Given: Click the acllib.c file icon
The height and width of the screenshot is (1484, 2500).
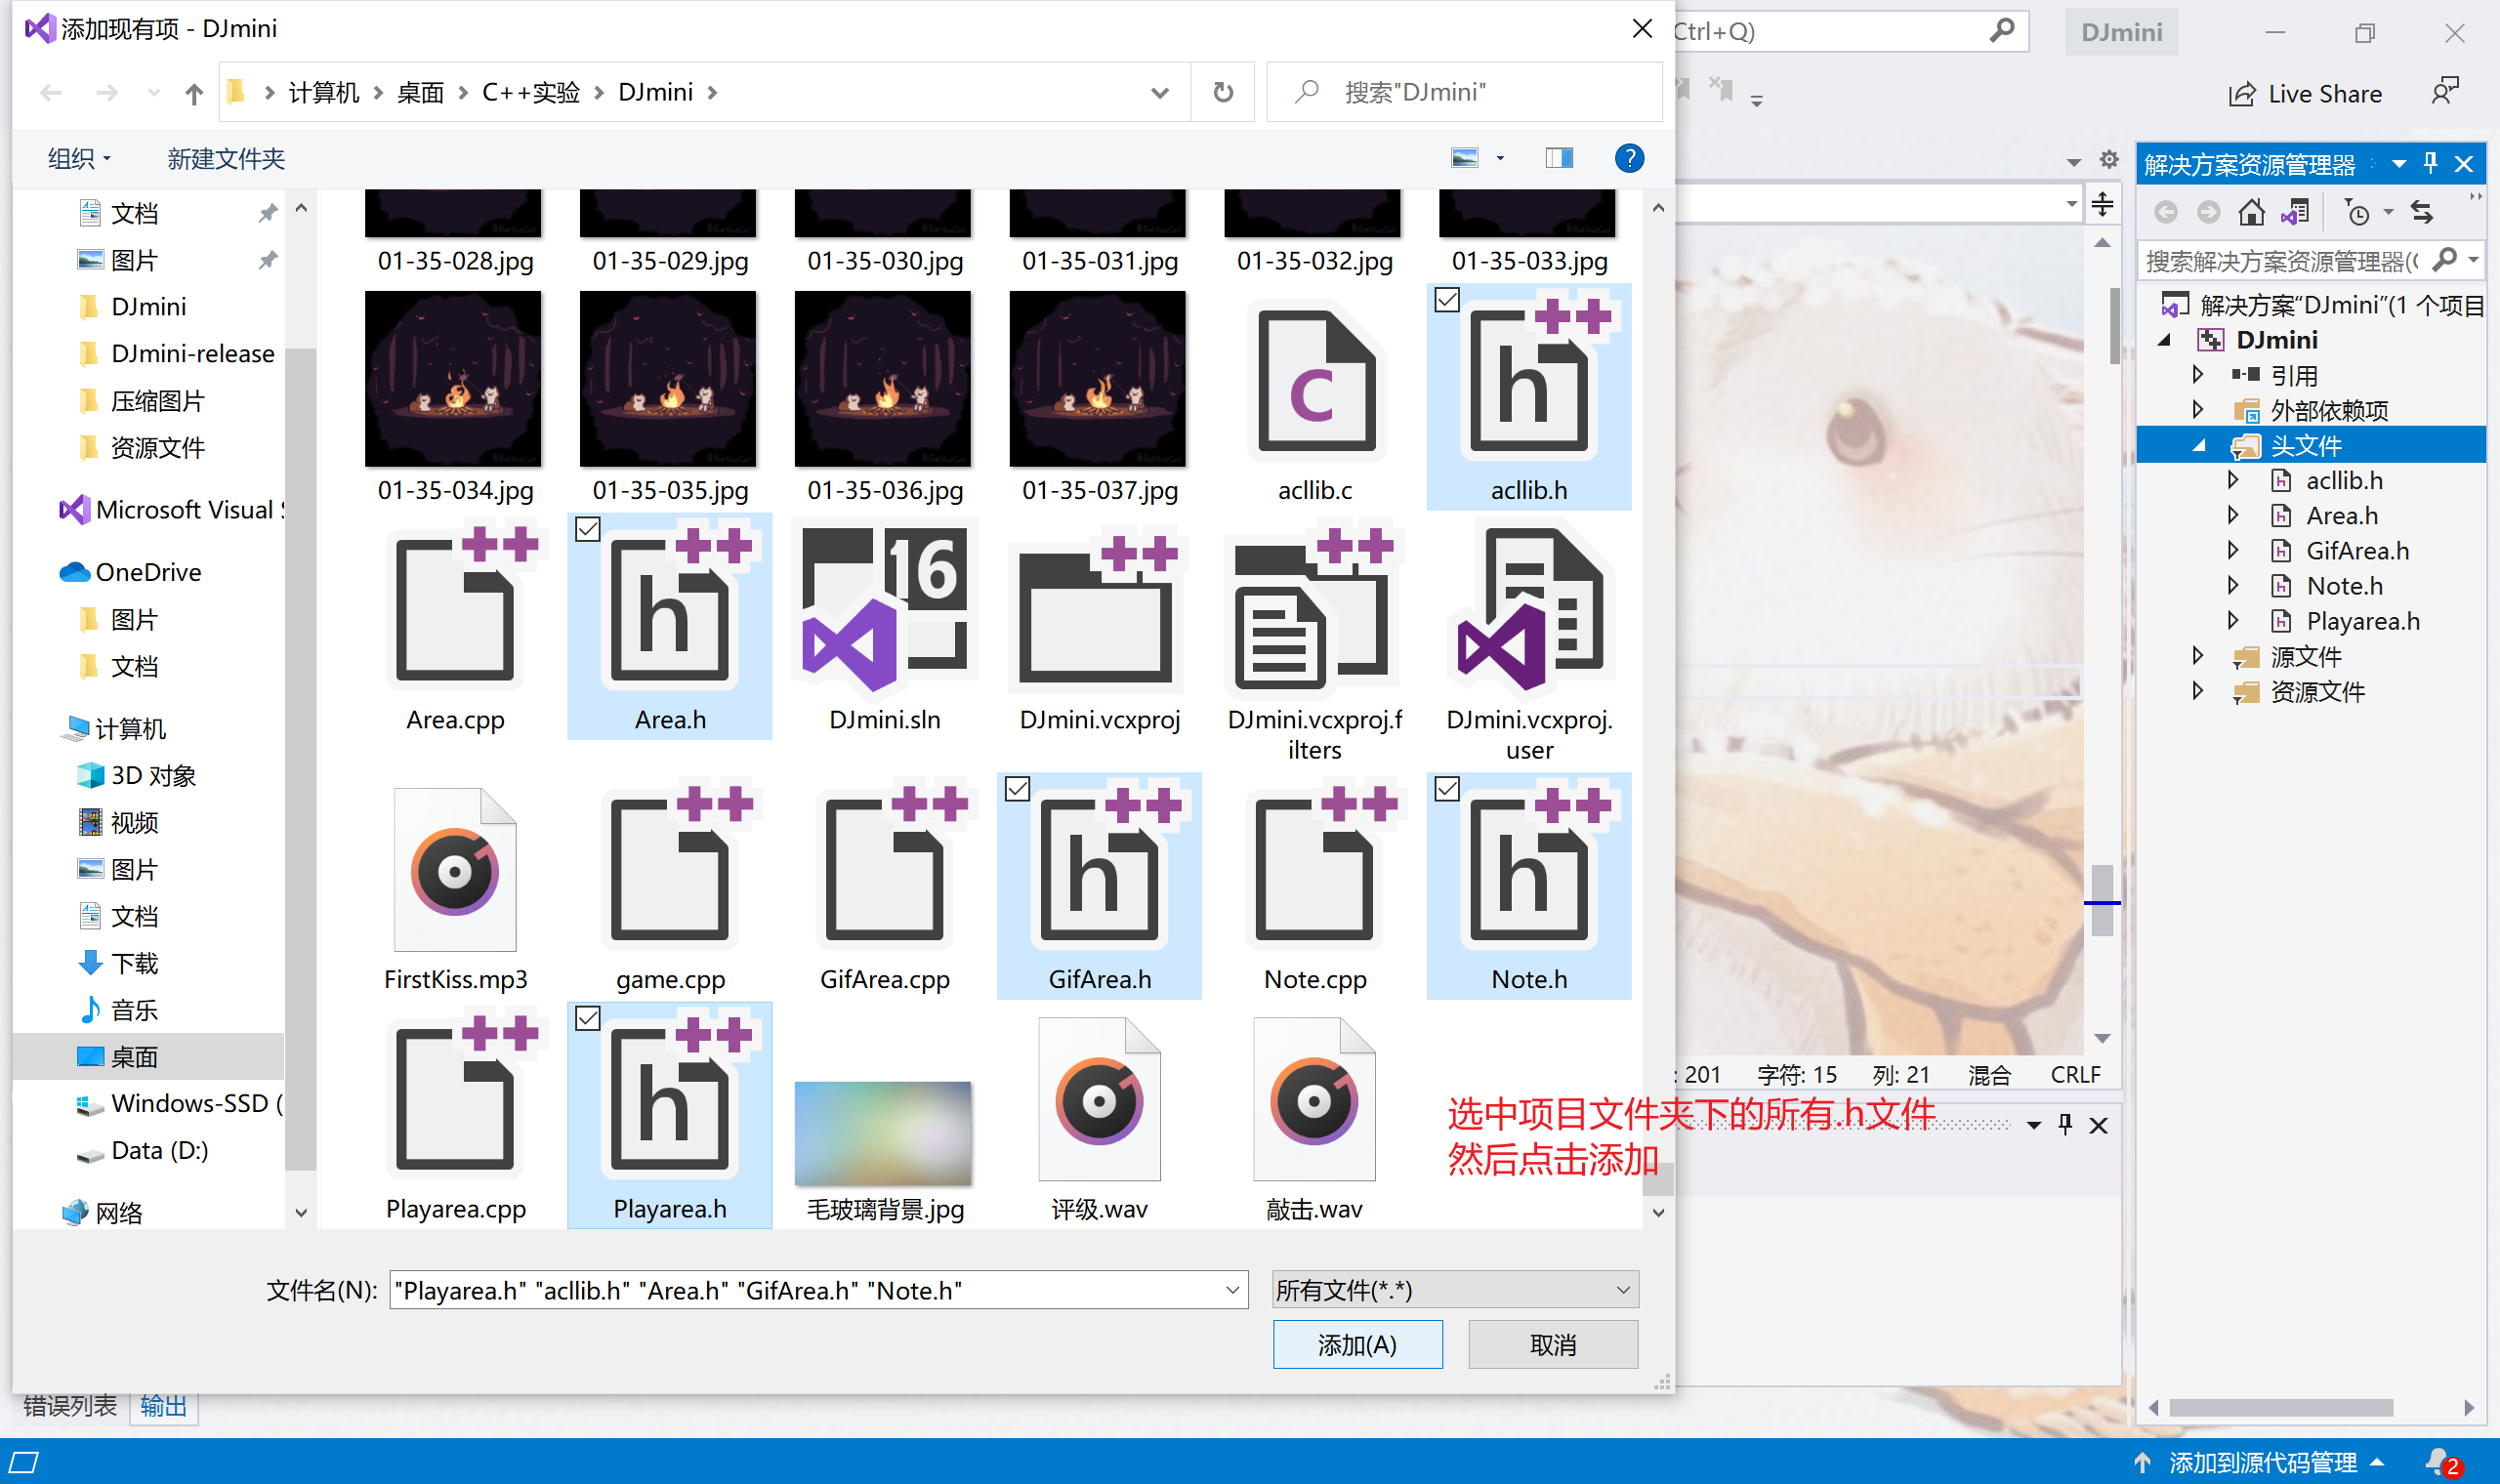Looking at the screenshot, I should [x=1315, y=381].
